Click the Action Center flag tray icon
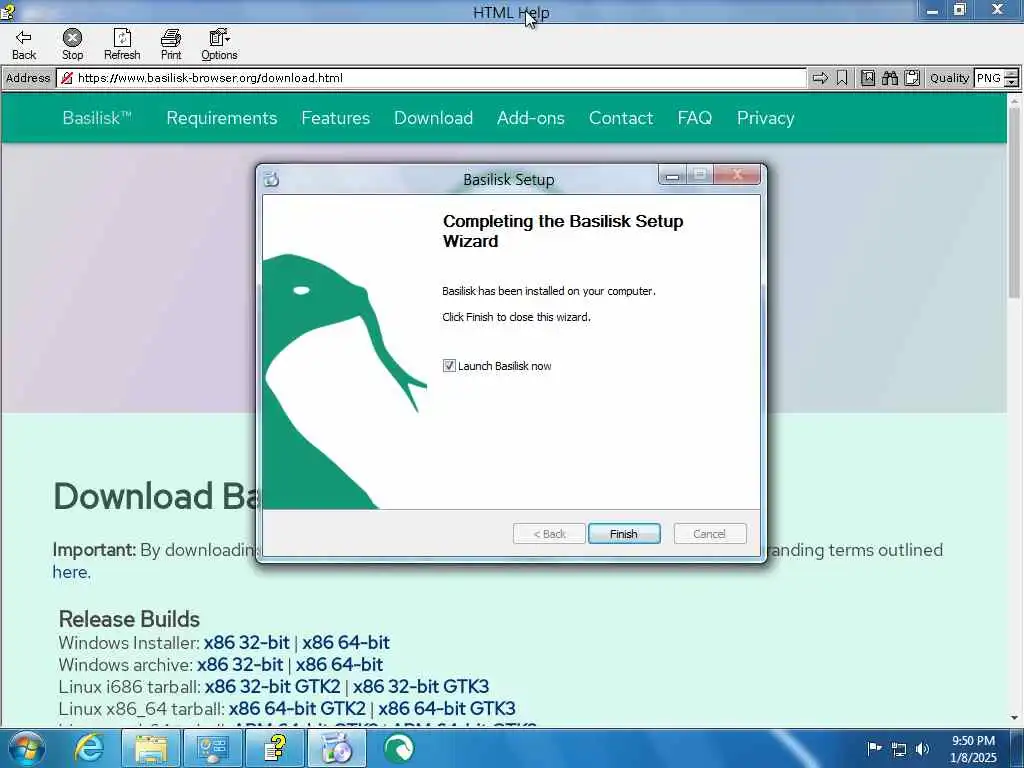 875,748
